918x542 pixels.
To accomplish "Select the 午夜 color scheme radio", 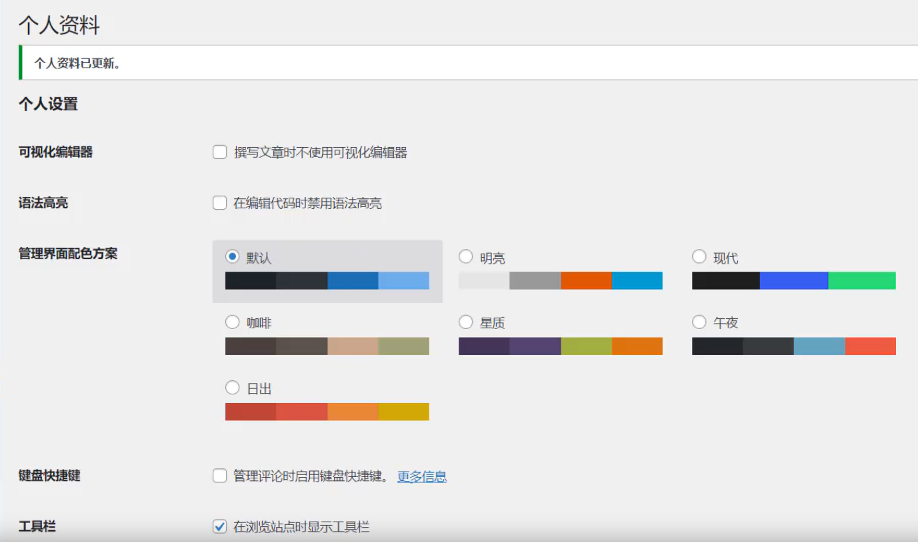I will [x=699, y=322].
